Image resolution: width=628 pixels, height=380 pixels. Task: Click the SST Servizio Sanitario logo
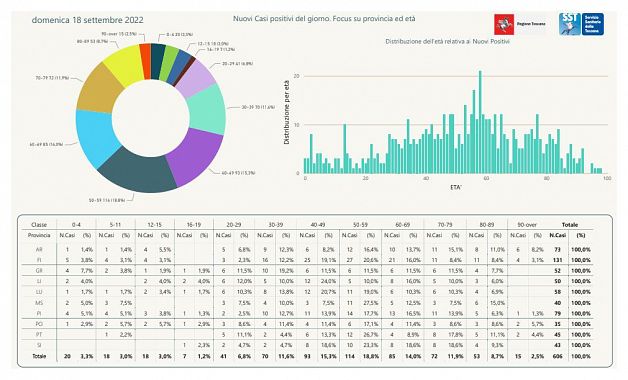pos(581,24)
